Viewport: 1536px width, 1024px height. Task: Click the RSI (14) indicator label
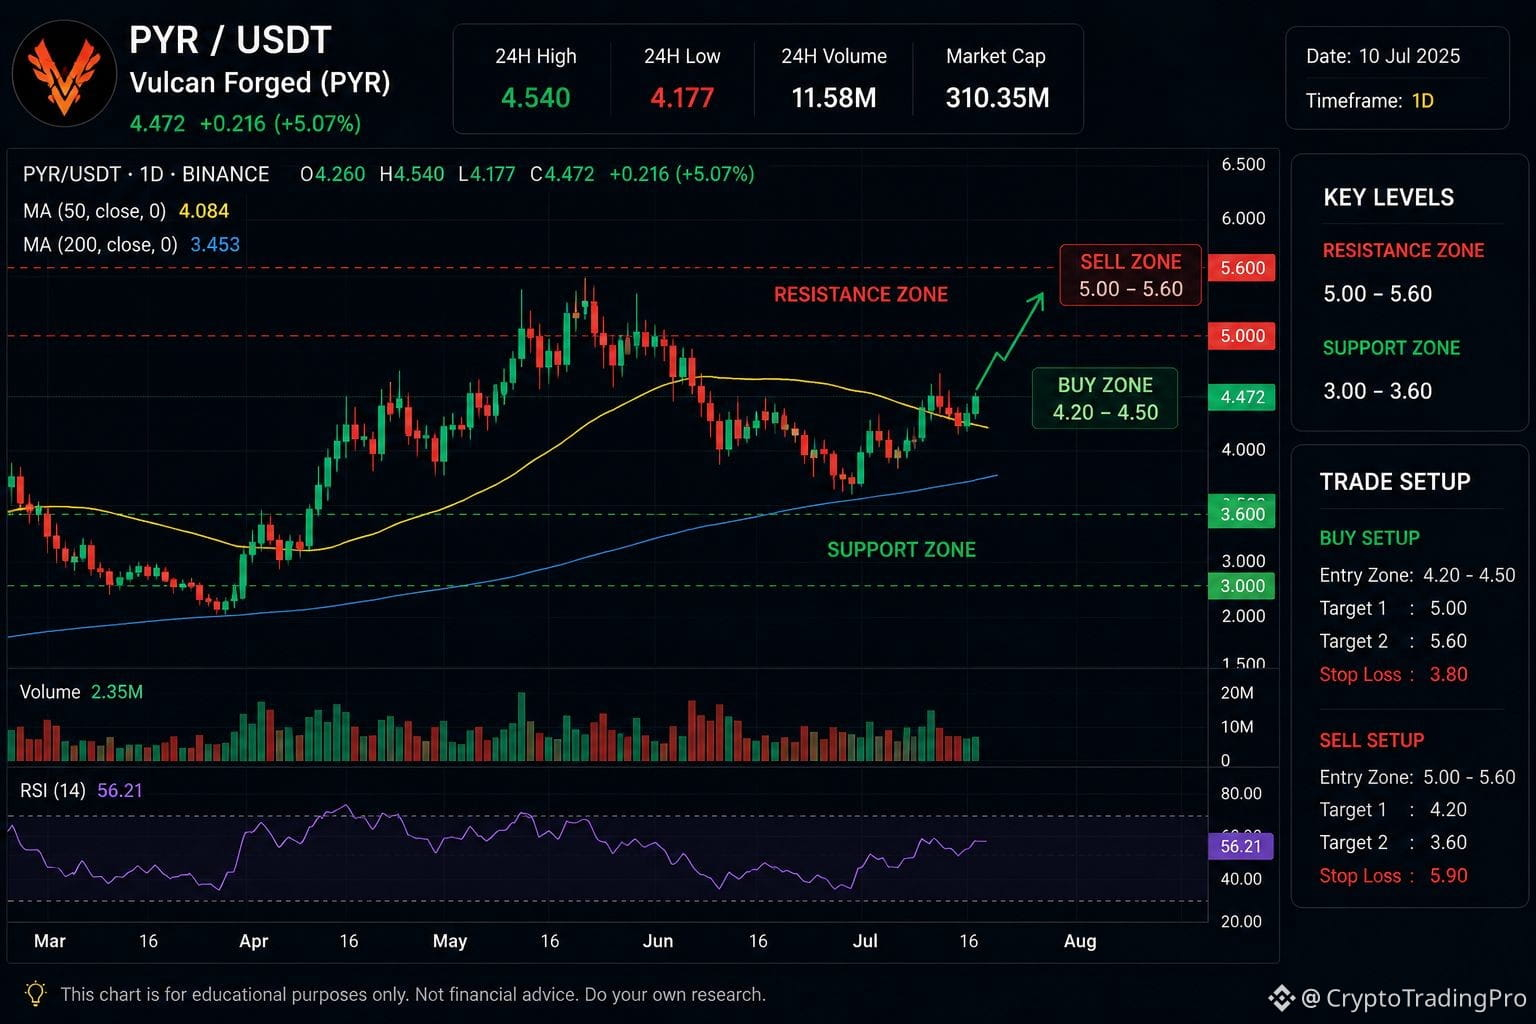53,791
